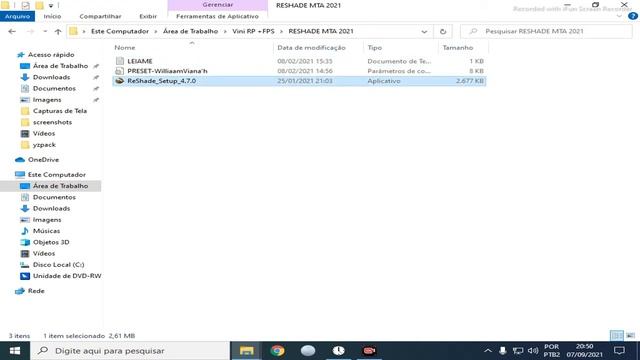
Task: Open the volume speaker tray icon
Action: (533, 351)
